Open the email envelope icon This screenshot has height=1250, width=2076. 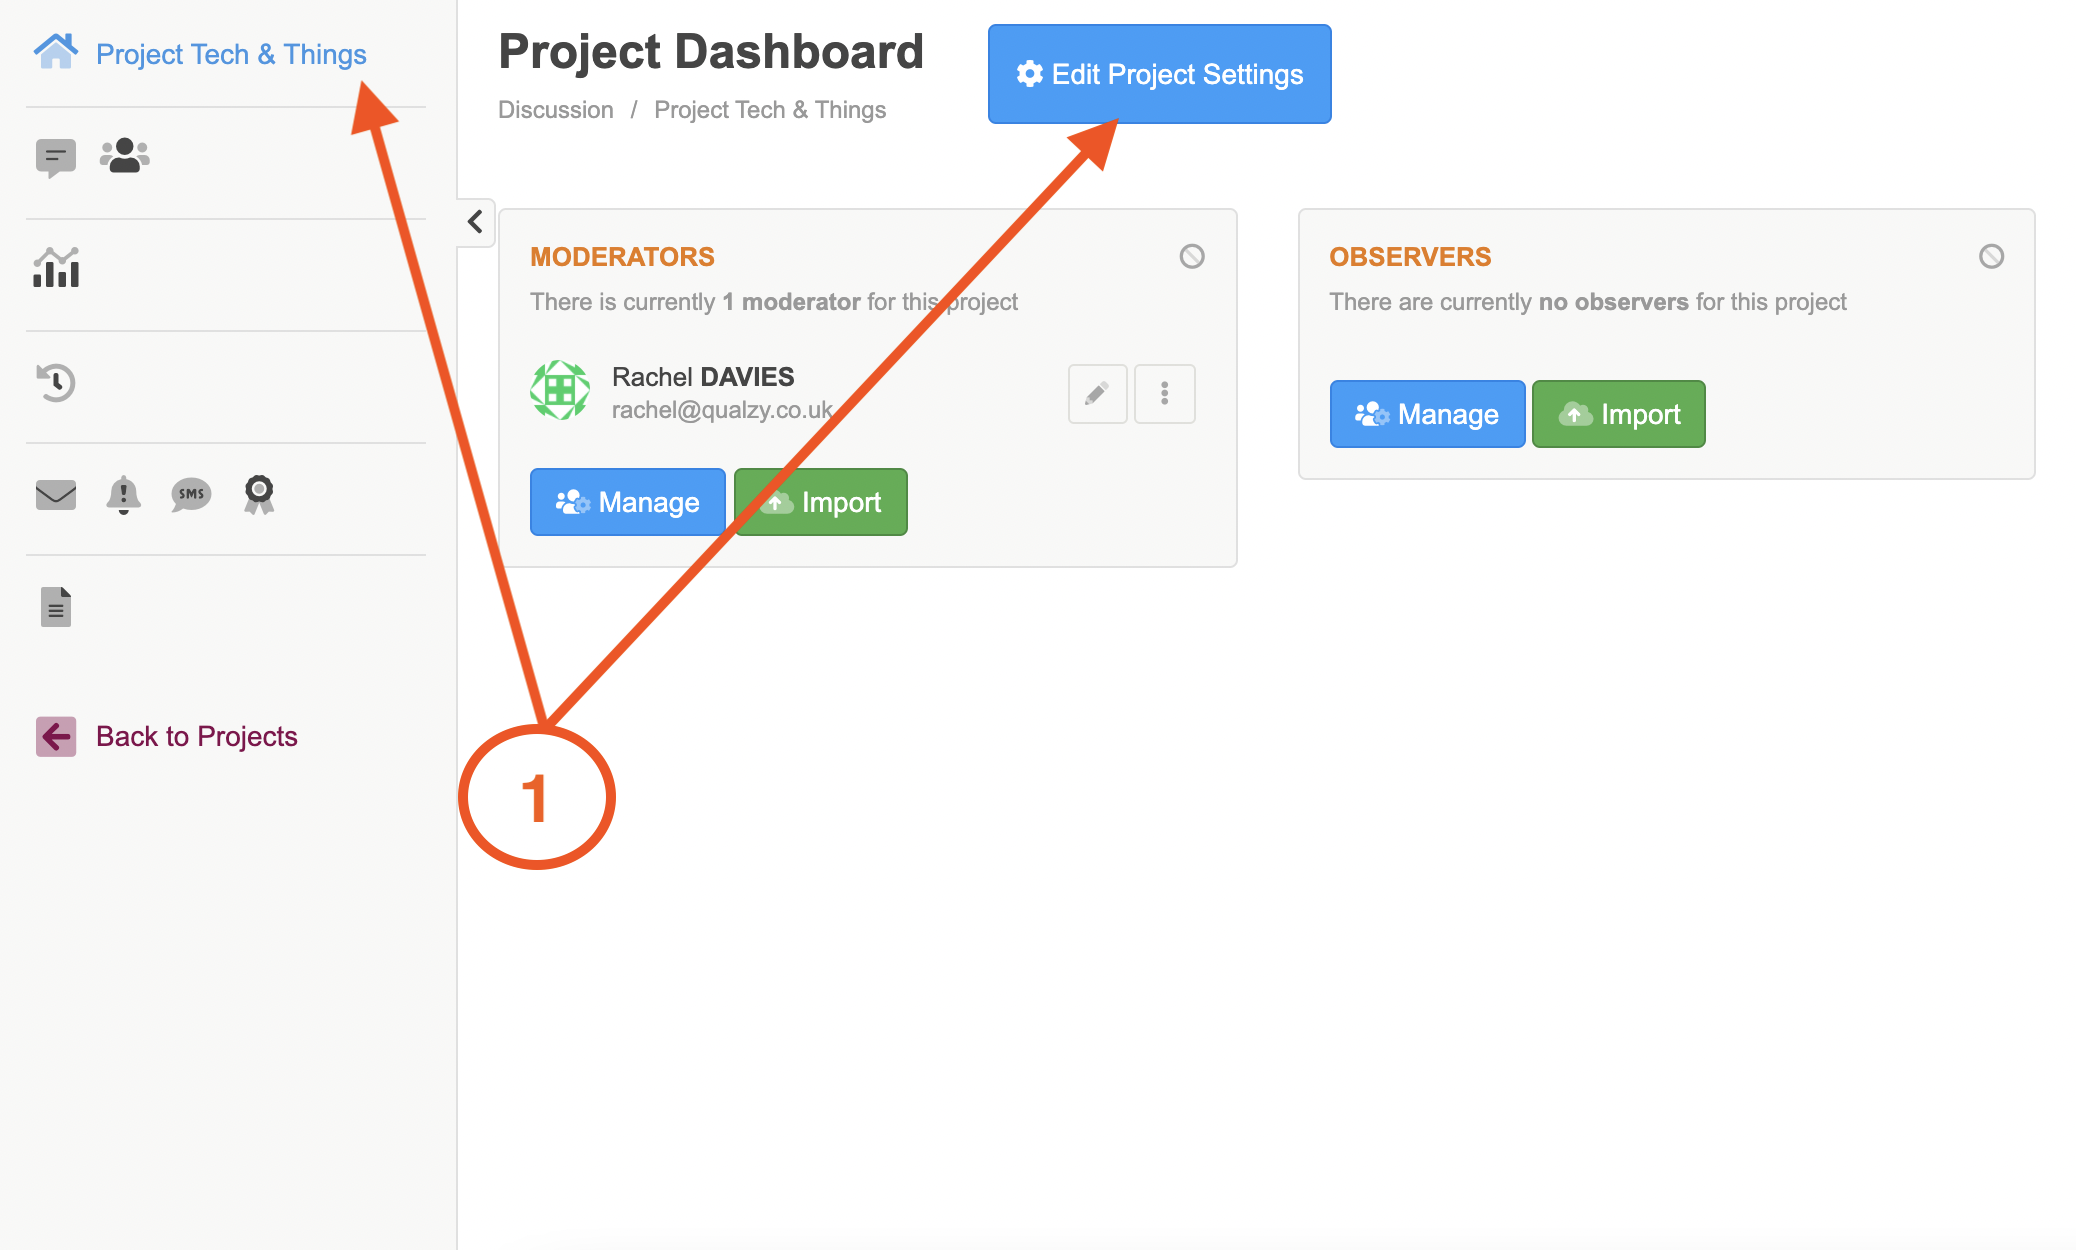[x=56, y=494]
